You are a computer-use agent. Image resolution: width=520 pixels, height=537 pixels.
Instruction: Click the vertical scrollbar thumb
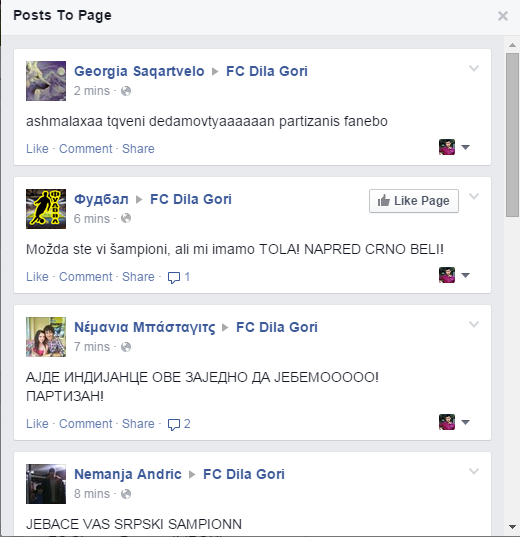click(x=512, y=135)
